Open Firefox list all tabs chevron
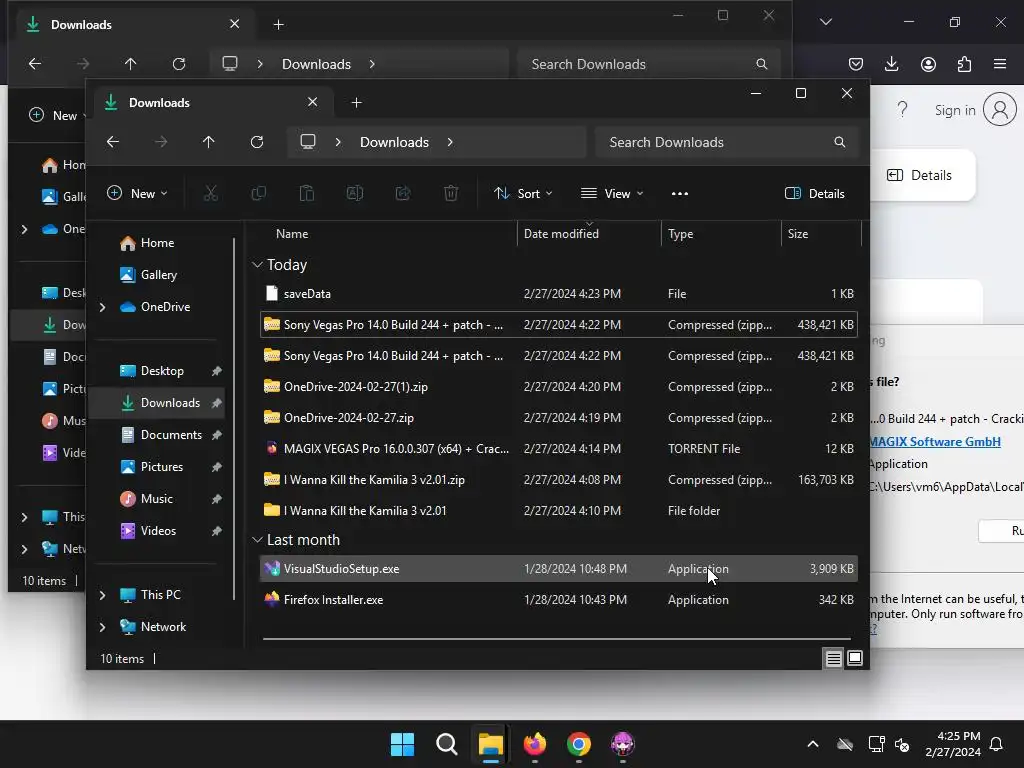 pos(825,22)
